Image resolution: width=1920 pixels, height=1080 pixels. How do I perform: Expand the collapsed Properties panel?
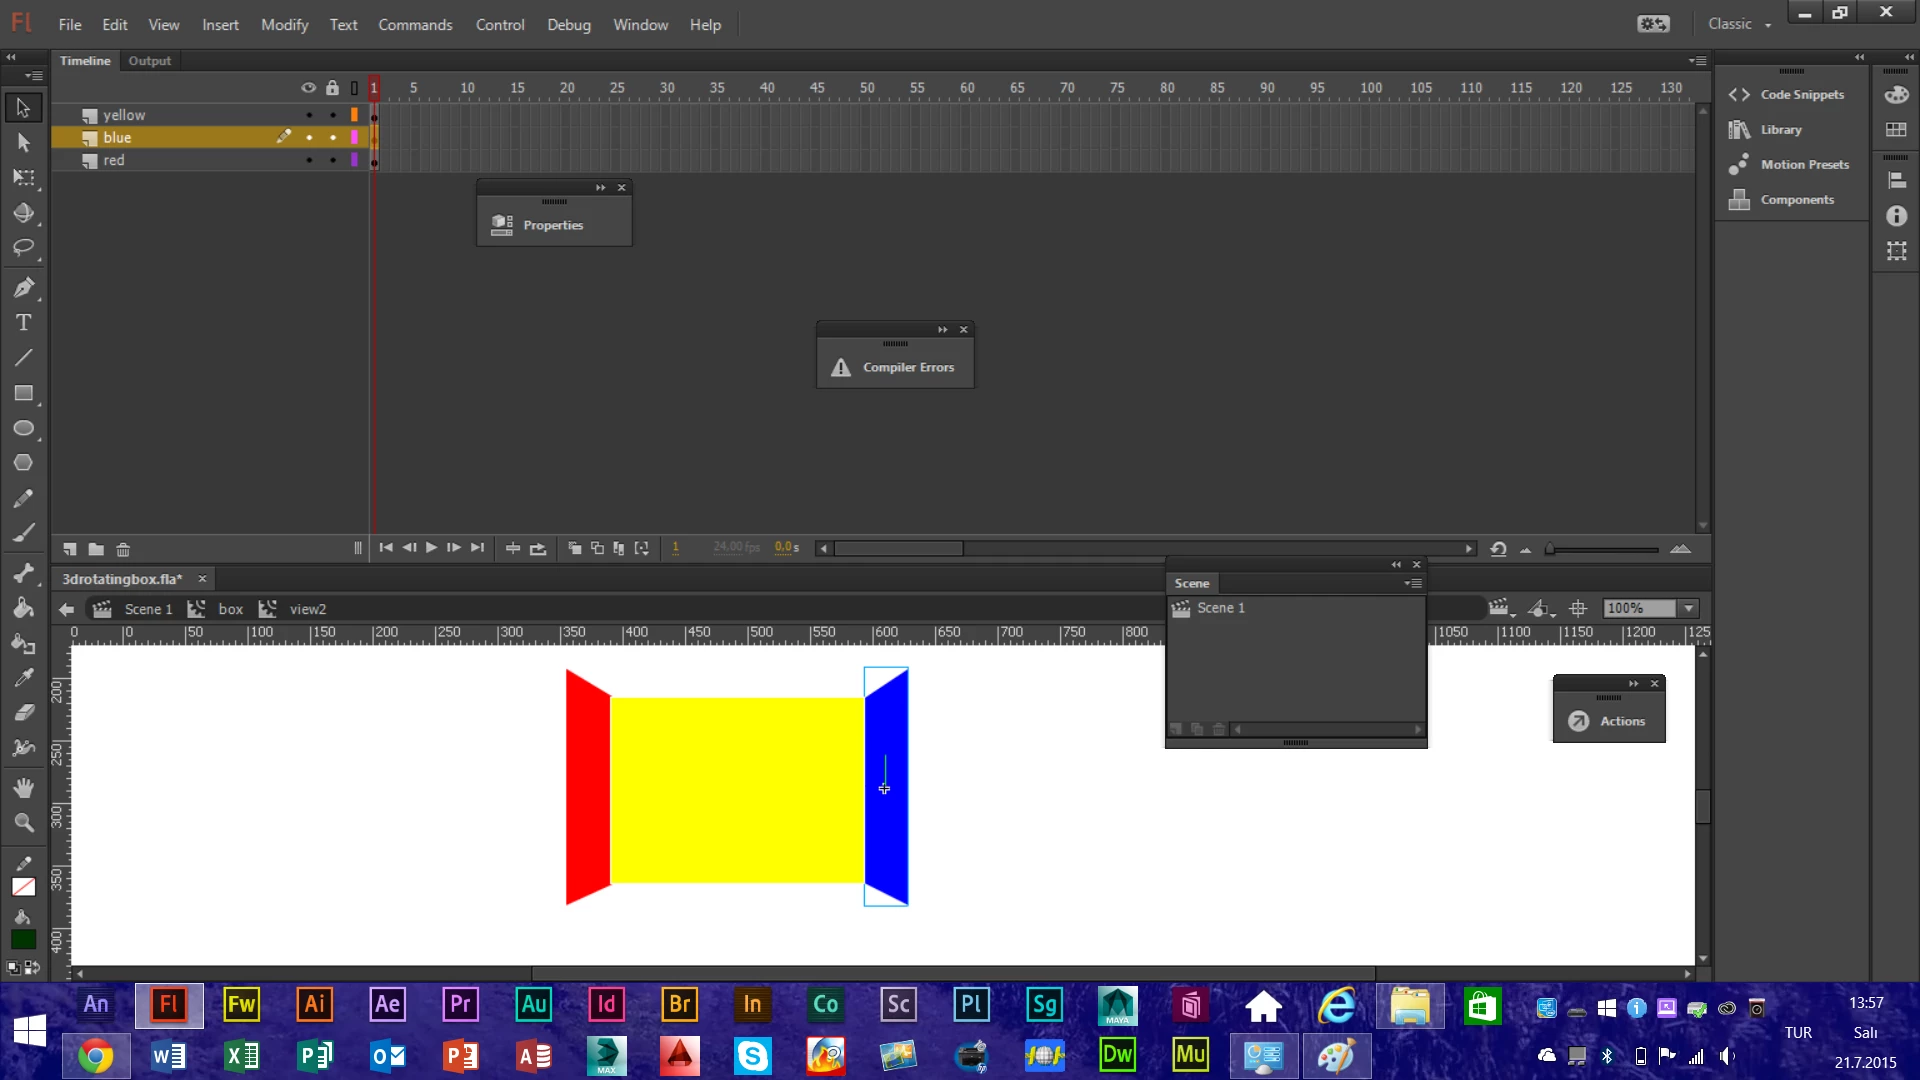pos(552,225)
